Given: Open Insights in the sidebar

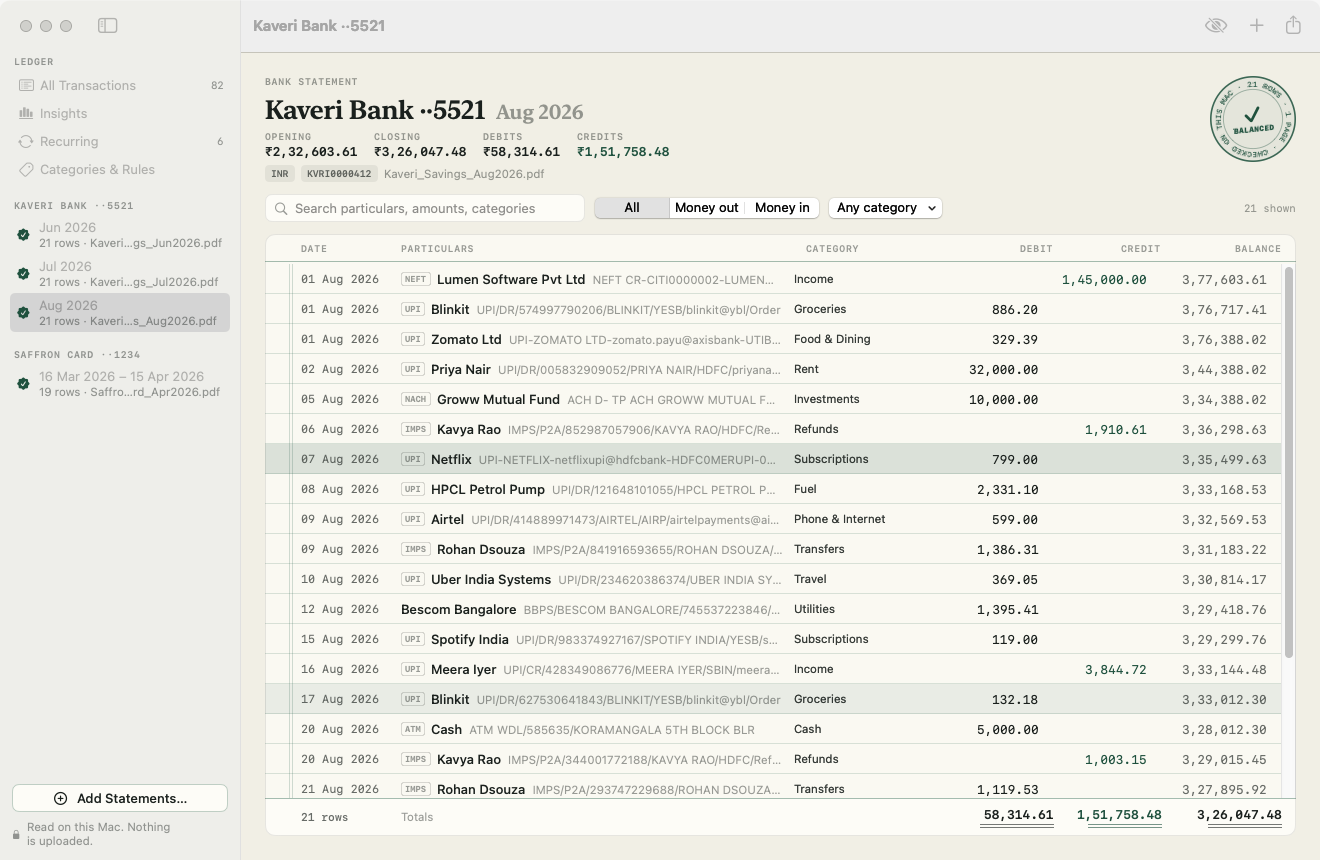Looking at the screenshot, I should pyautogui.click(x=120, y=114).
